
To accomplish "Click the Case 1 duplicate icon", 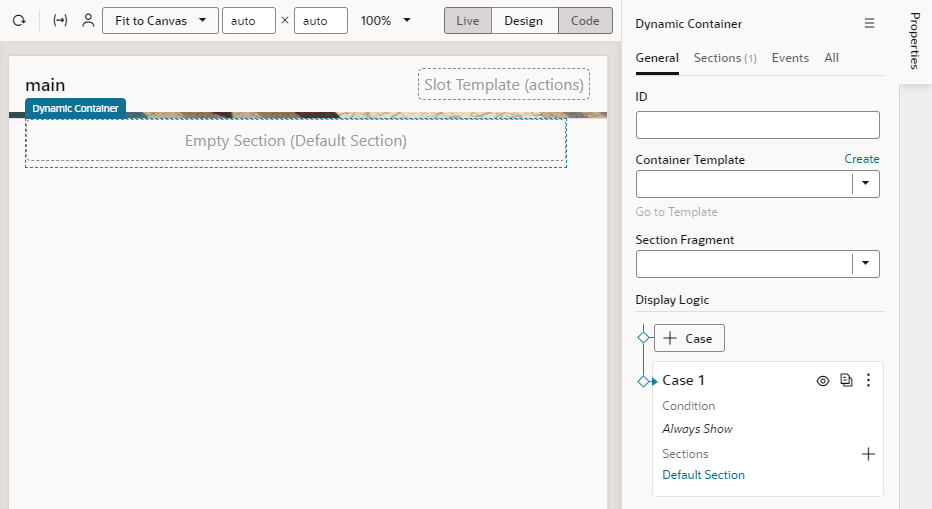I will [846, 380].
